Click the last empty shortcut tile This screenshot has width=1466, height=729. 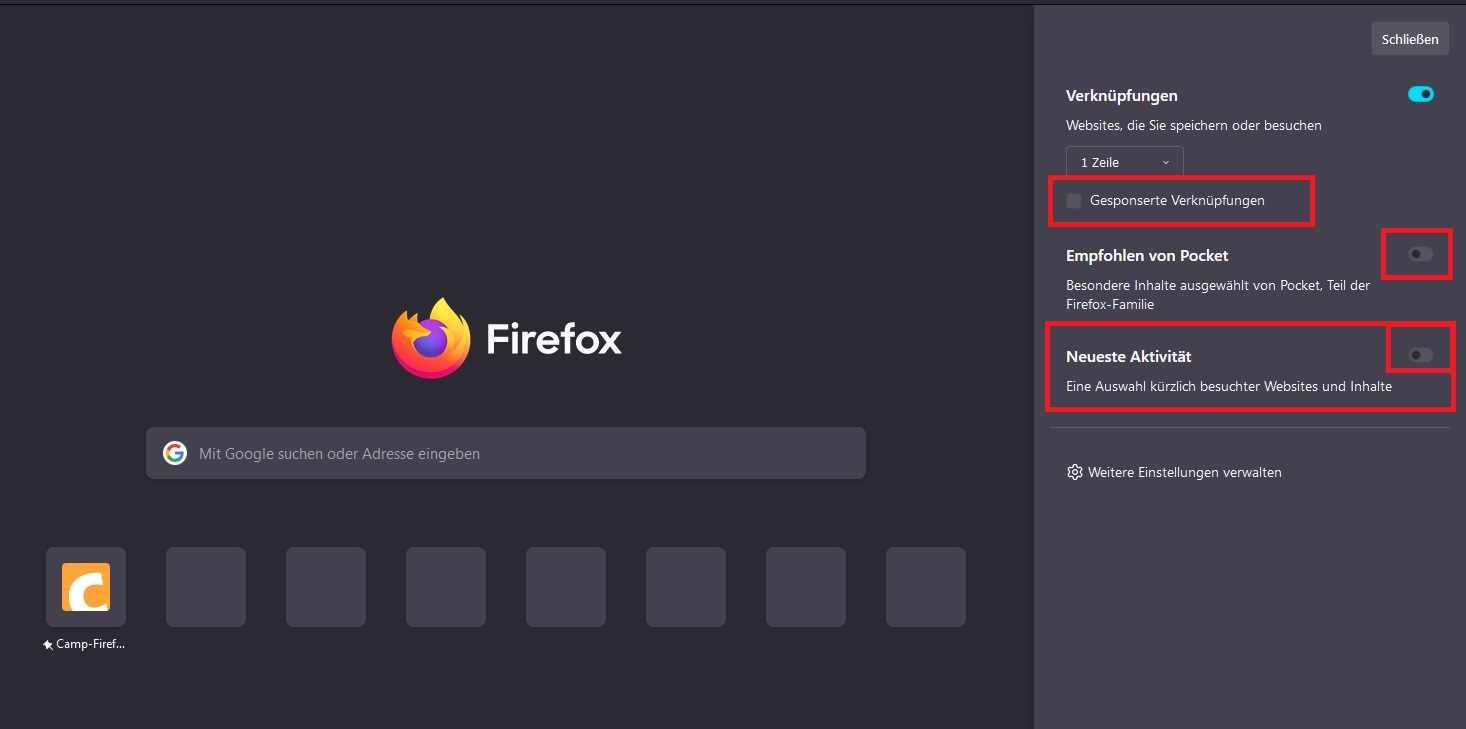pos(926,587)
